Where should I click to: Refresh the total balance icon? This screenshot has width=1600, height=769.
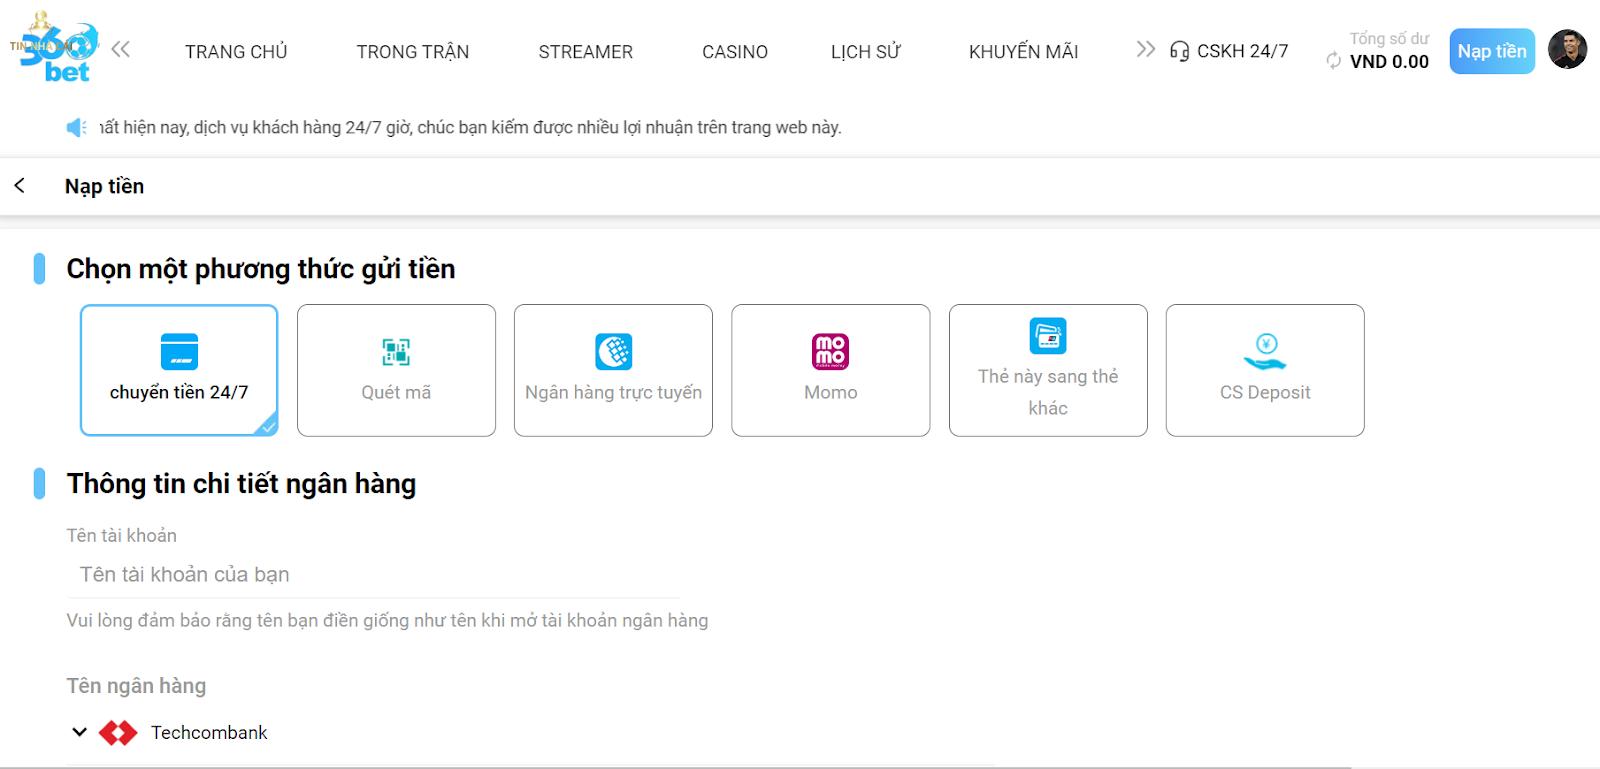click(x=1333, y=61)
